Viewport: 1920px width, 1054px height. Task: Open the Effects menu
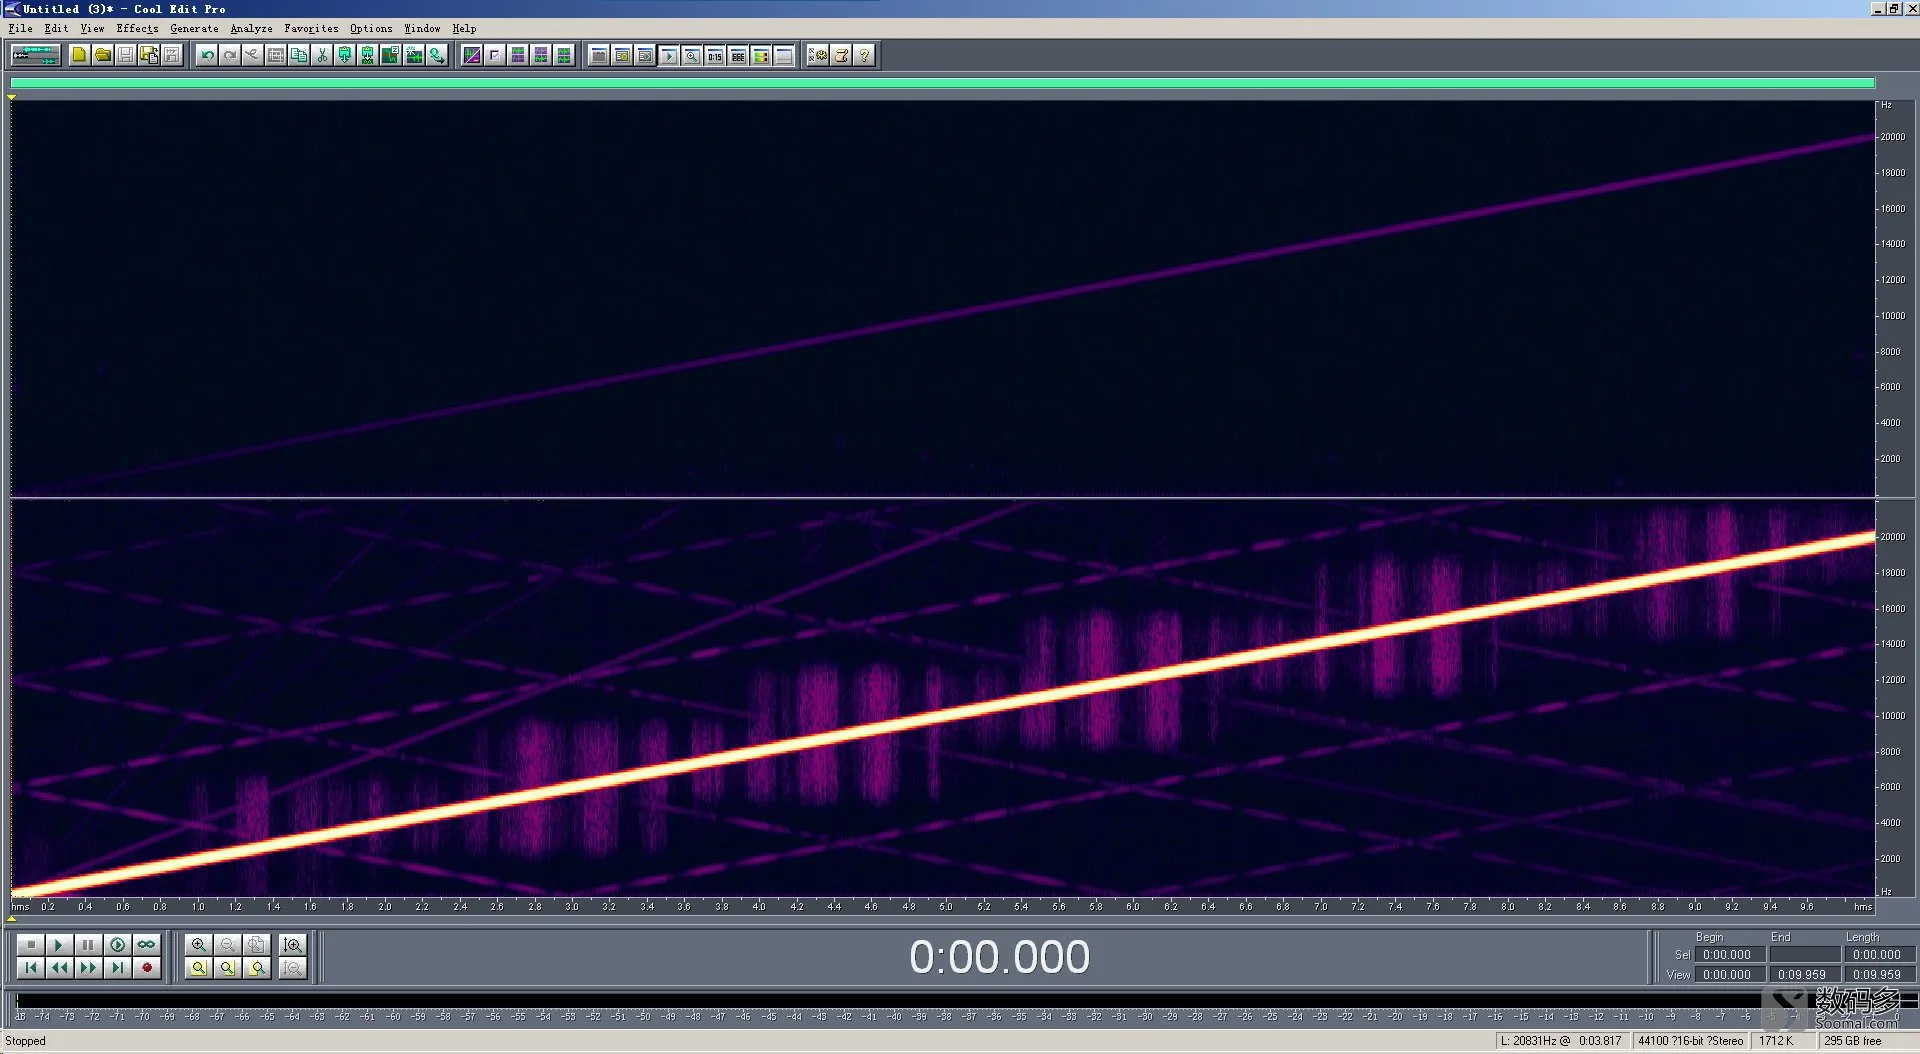[x=137, y=28]
